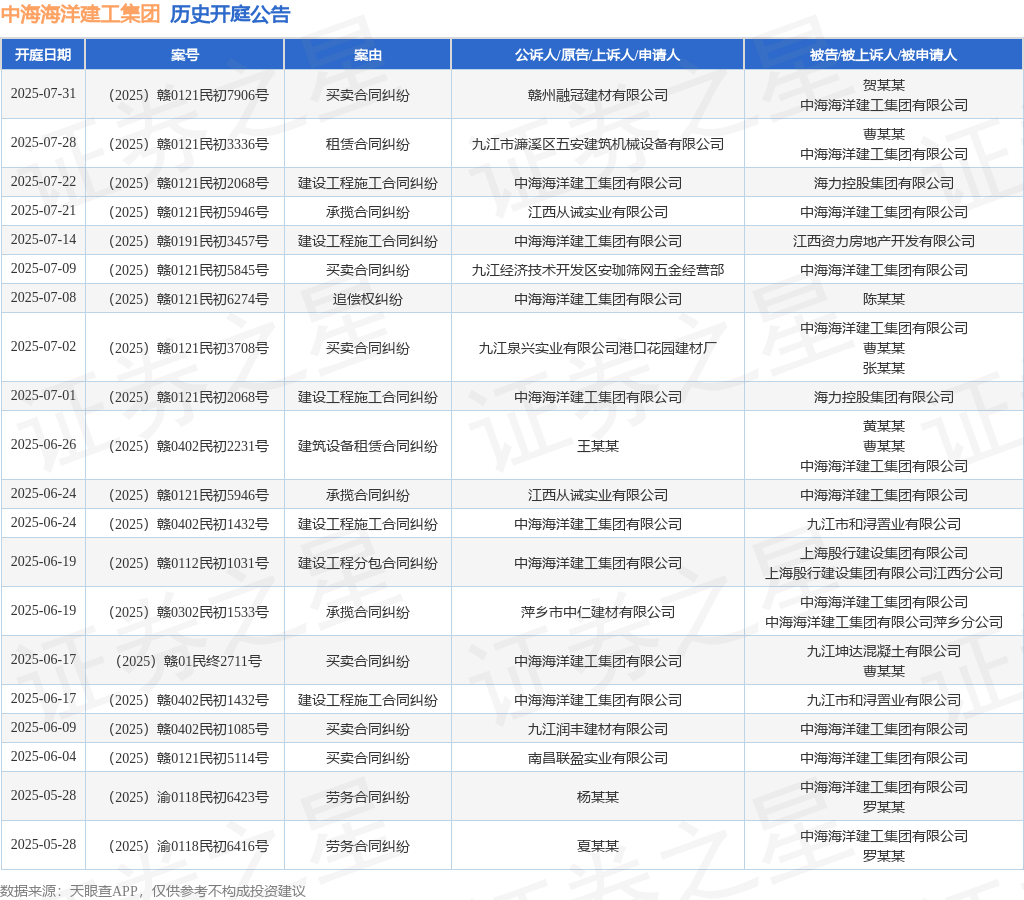The width and height of the screenshot is (1024, 900).
Task: Click the 数据来源 footer note
Action: [x=153, y=891]
